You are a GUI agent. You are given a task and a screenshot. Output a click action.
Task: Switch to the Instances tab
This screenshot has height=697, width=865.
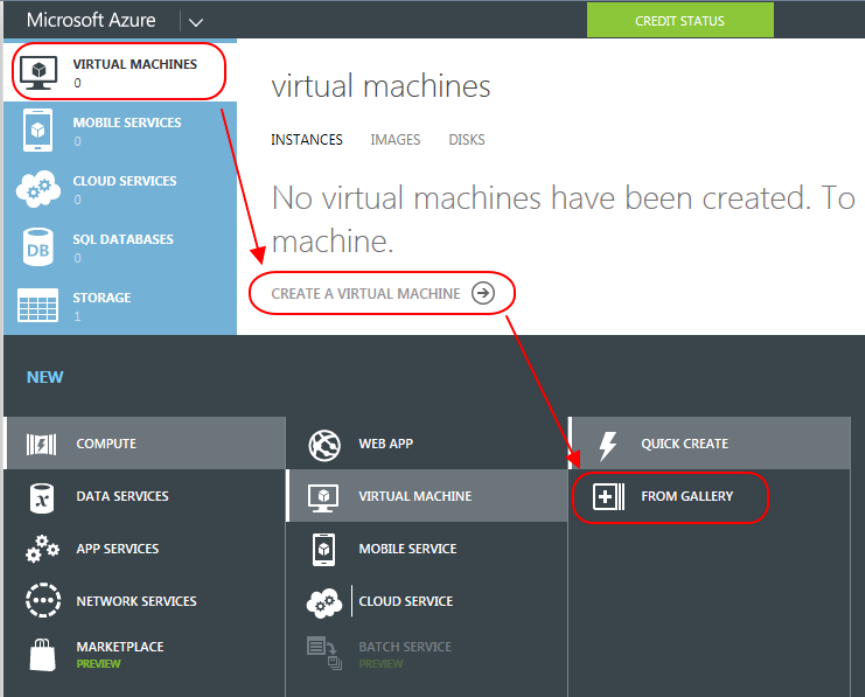tap(307, 140)
